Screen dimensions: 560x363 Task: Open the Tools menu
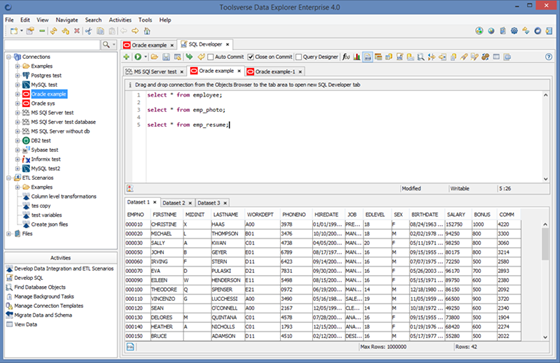[x=145, y=20]
